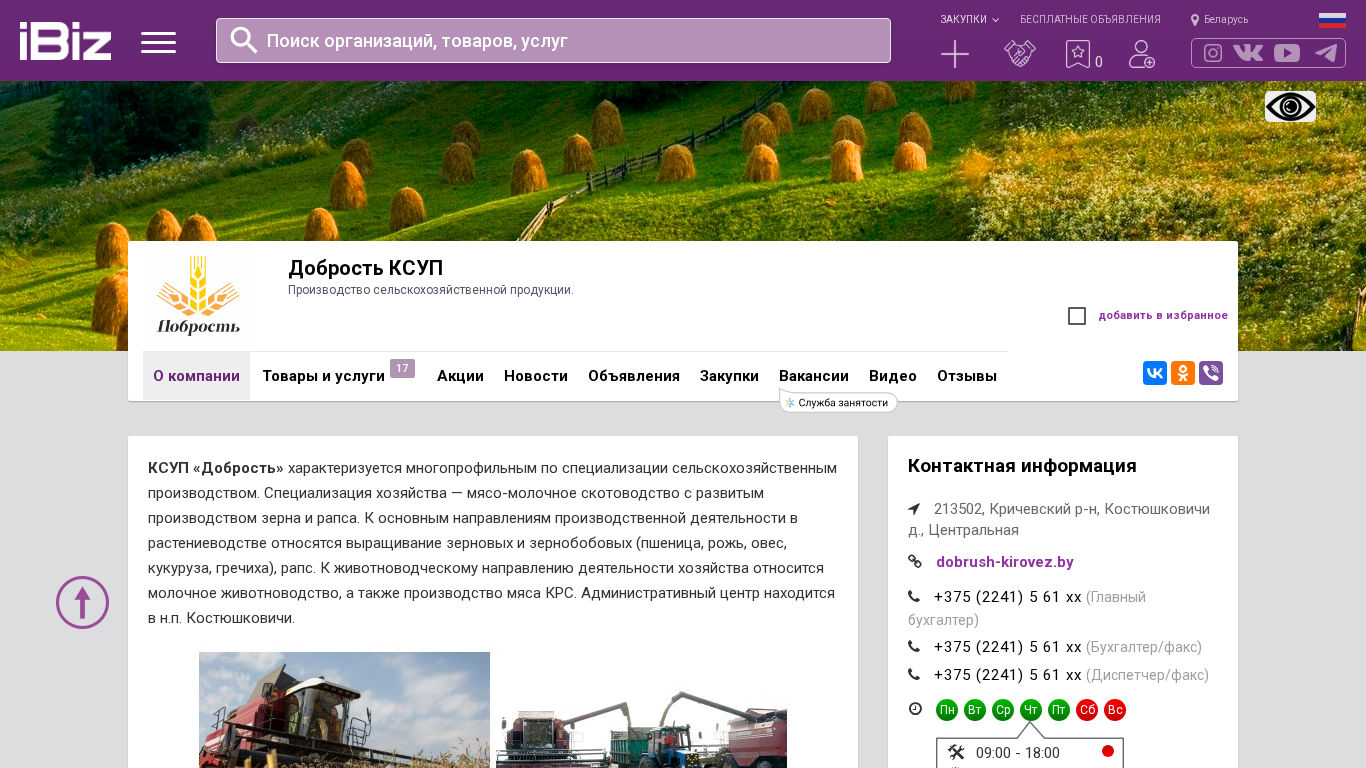Viewport: 1366px width, 768px height.
Task: Click the 'Добрость КСУП' company title
Action: (366, 268)
